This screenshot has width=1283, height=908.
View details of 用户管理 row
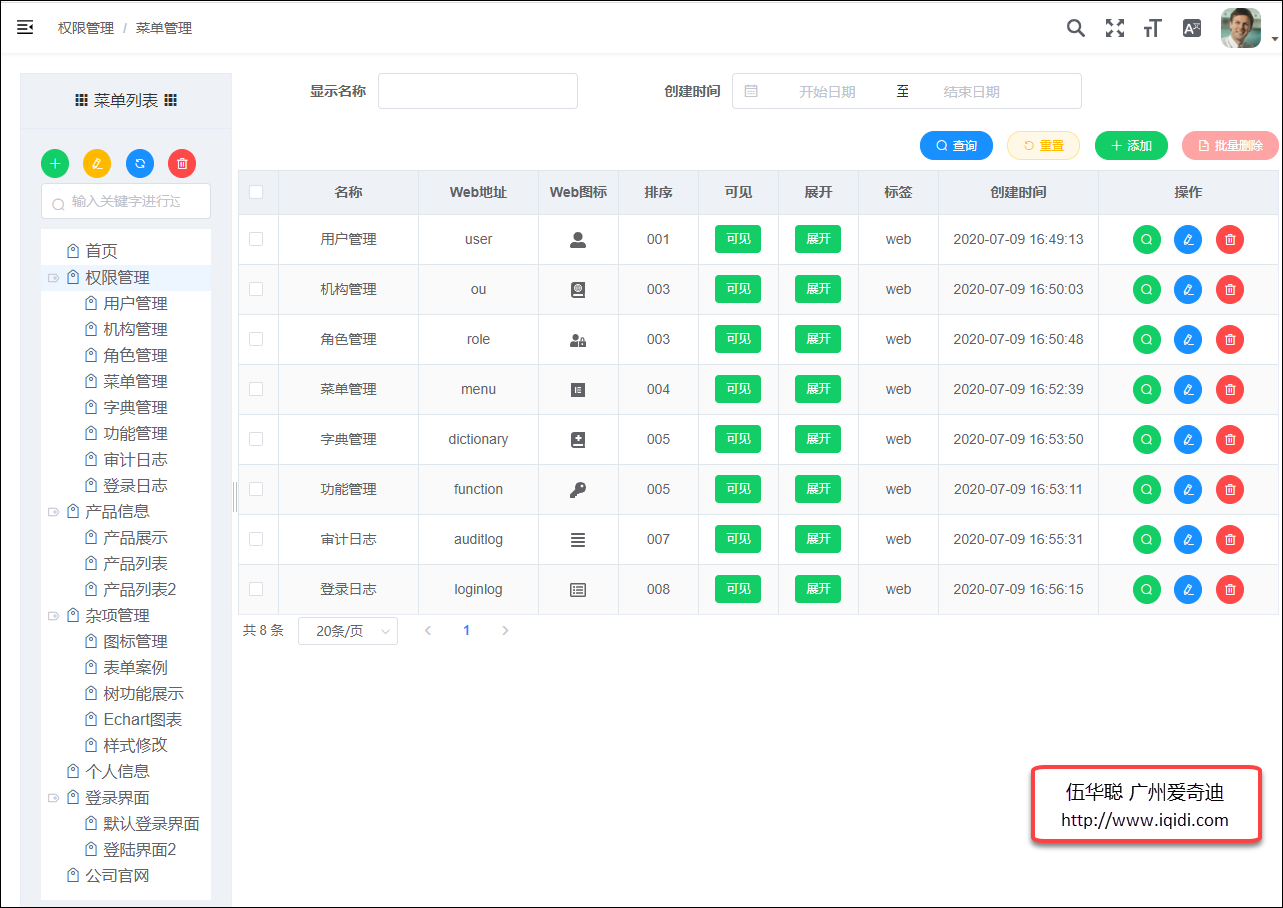click(x=1146, y=239)
